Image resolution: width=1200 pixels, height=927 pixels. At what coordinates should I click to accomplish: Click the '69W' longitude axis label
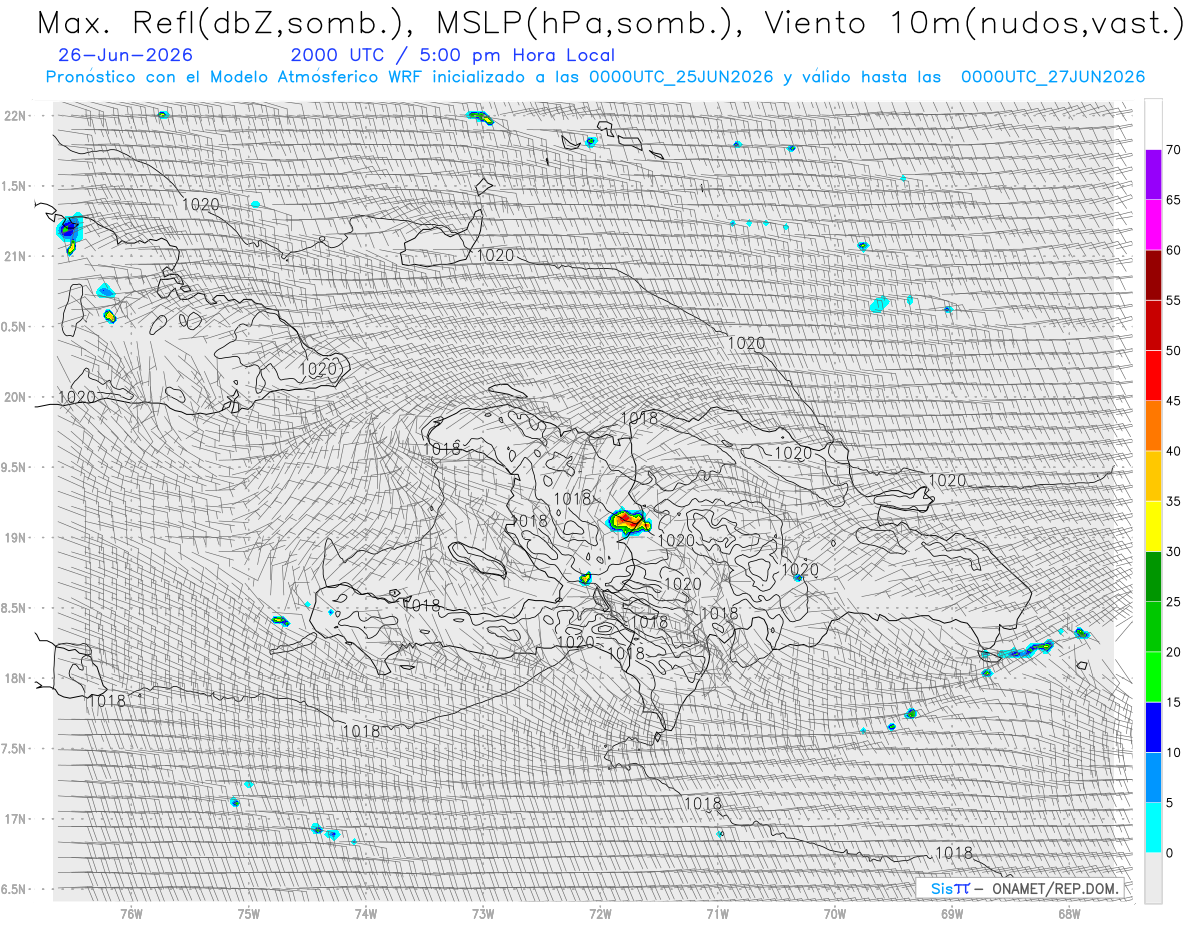[x=952, y=912]
